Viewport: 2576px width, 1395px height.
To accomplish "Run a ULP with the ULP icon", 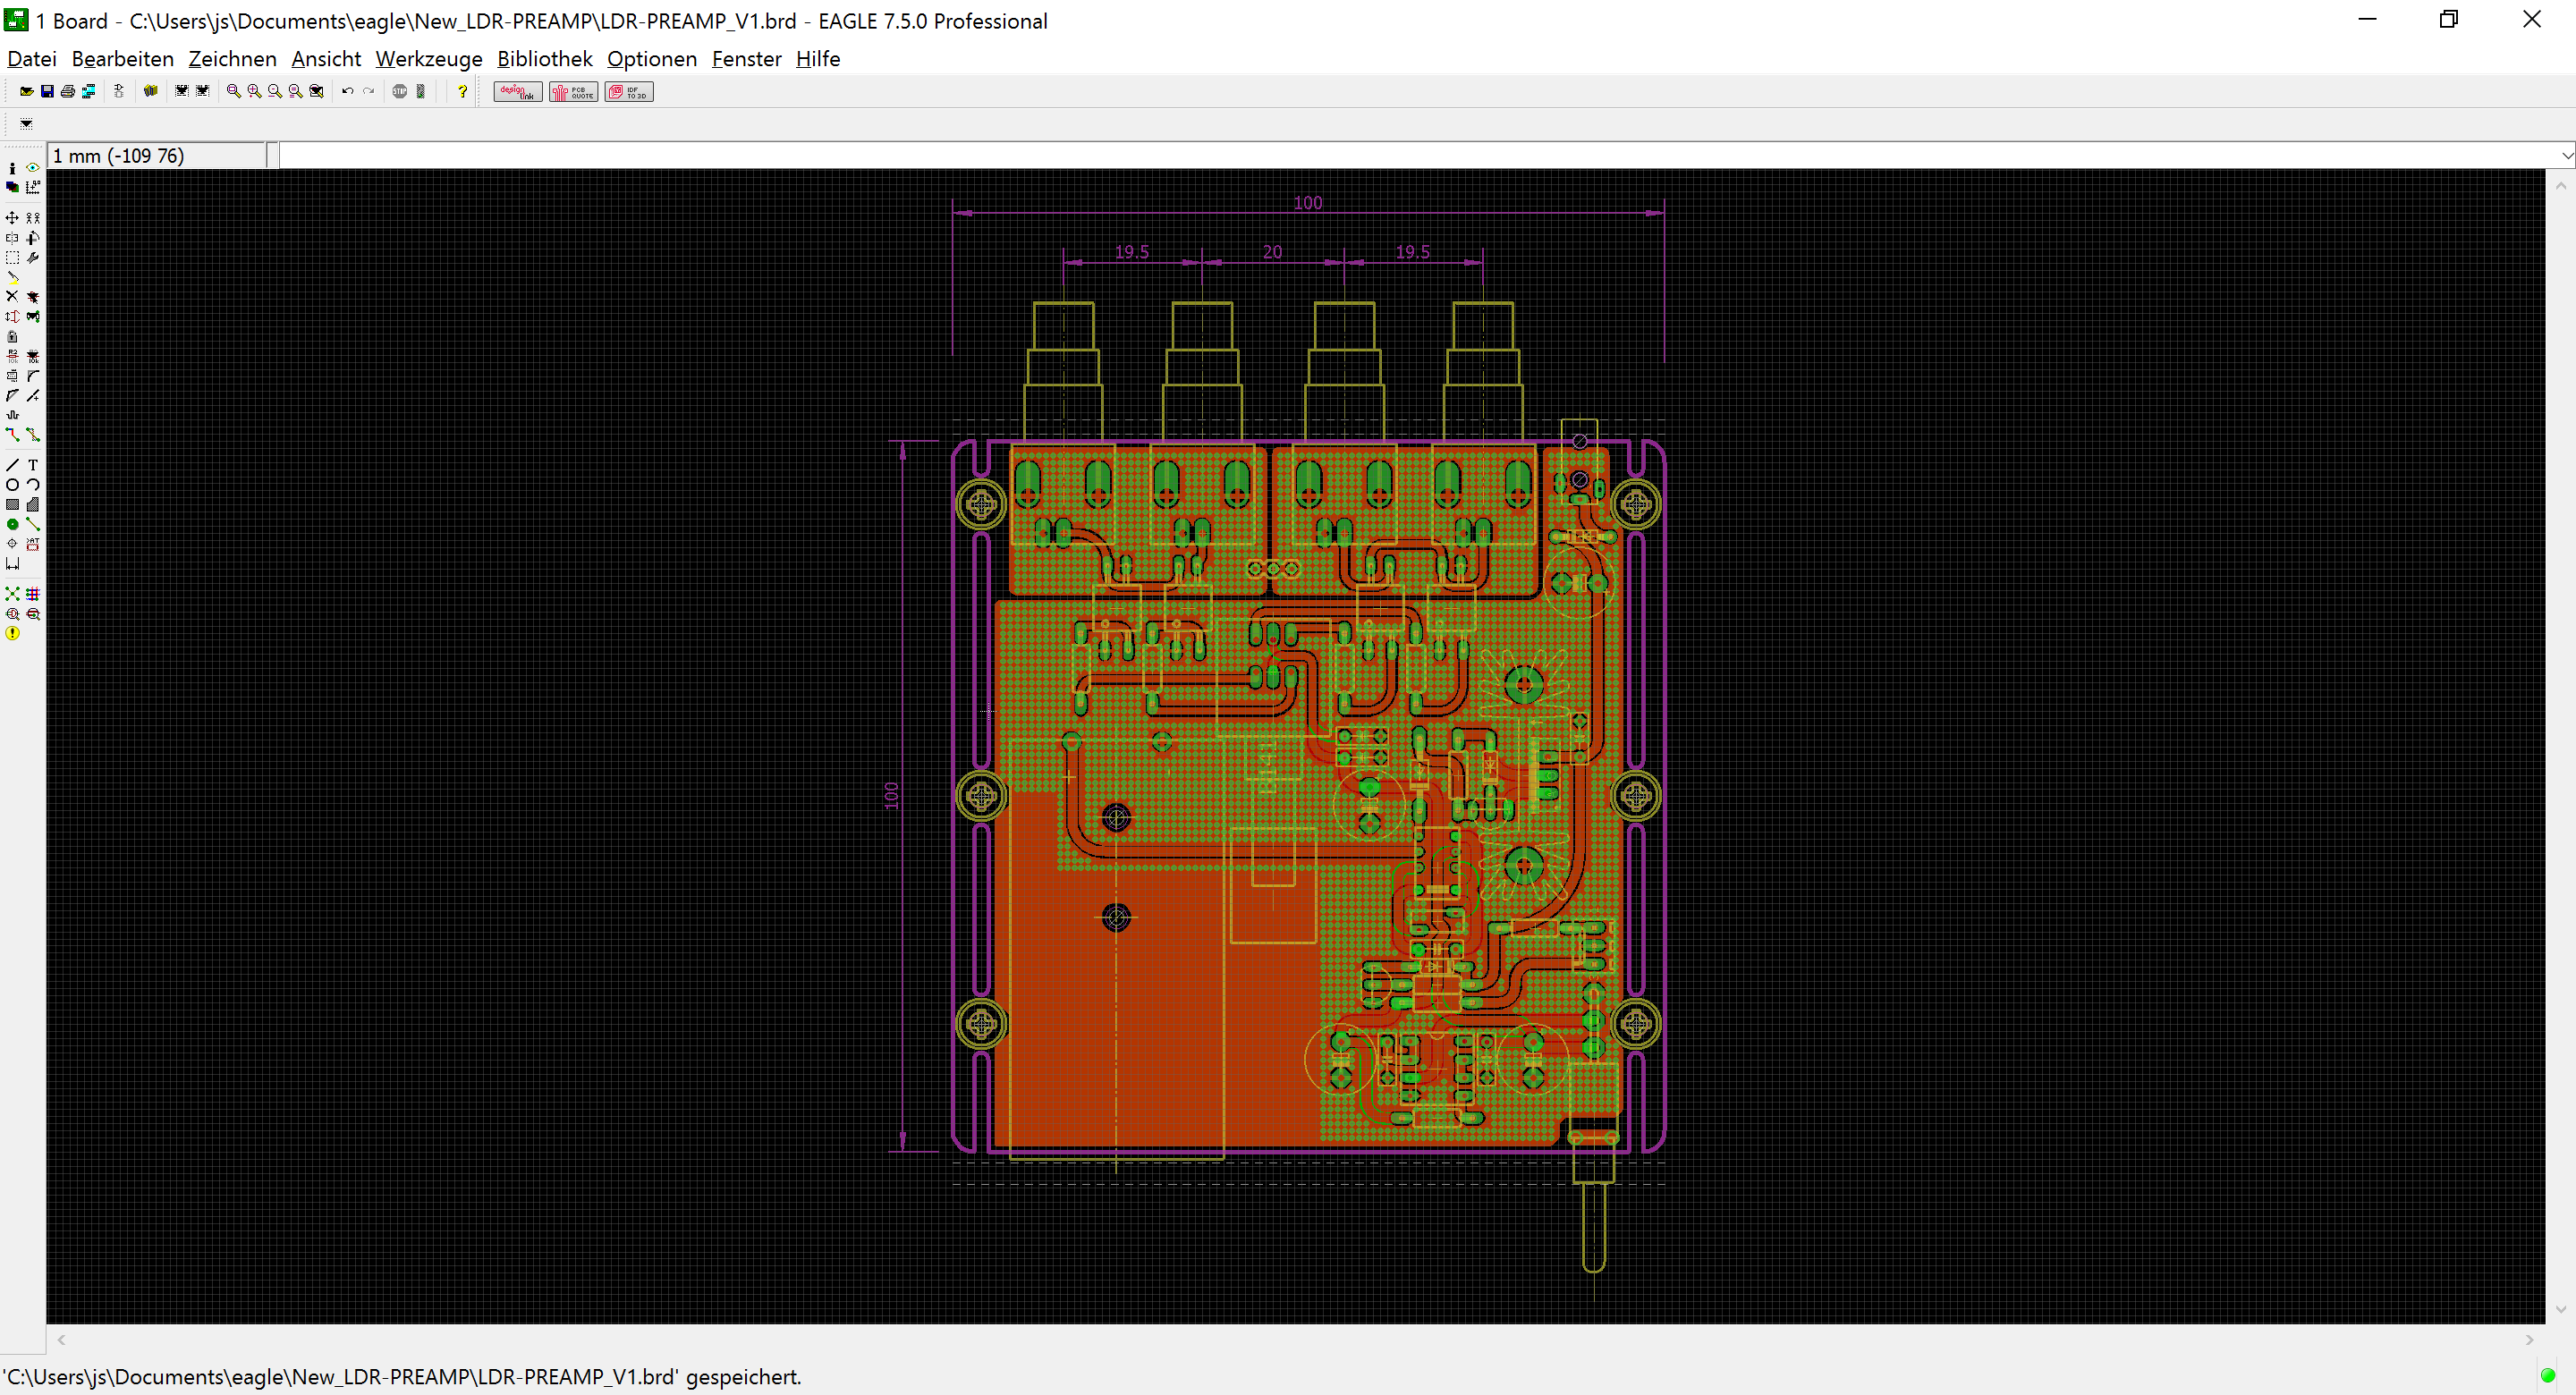I will coord(203,91).
